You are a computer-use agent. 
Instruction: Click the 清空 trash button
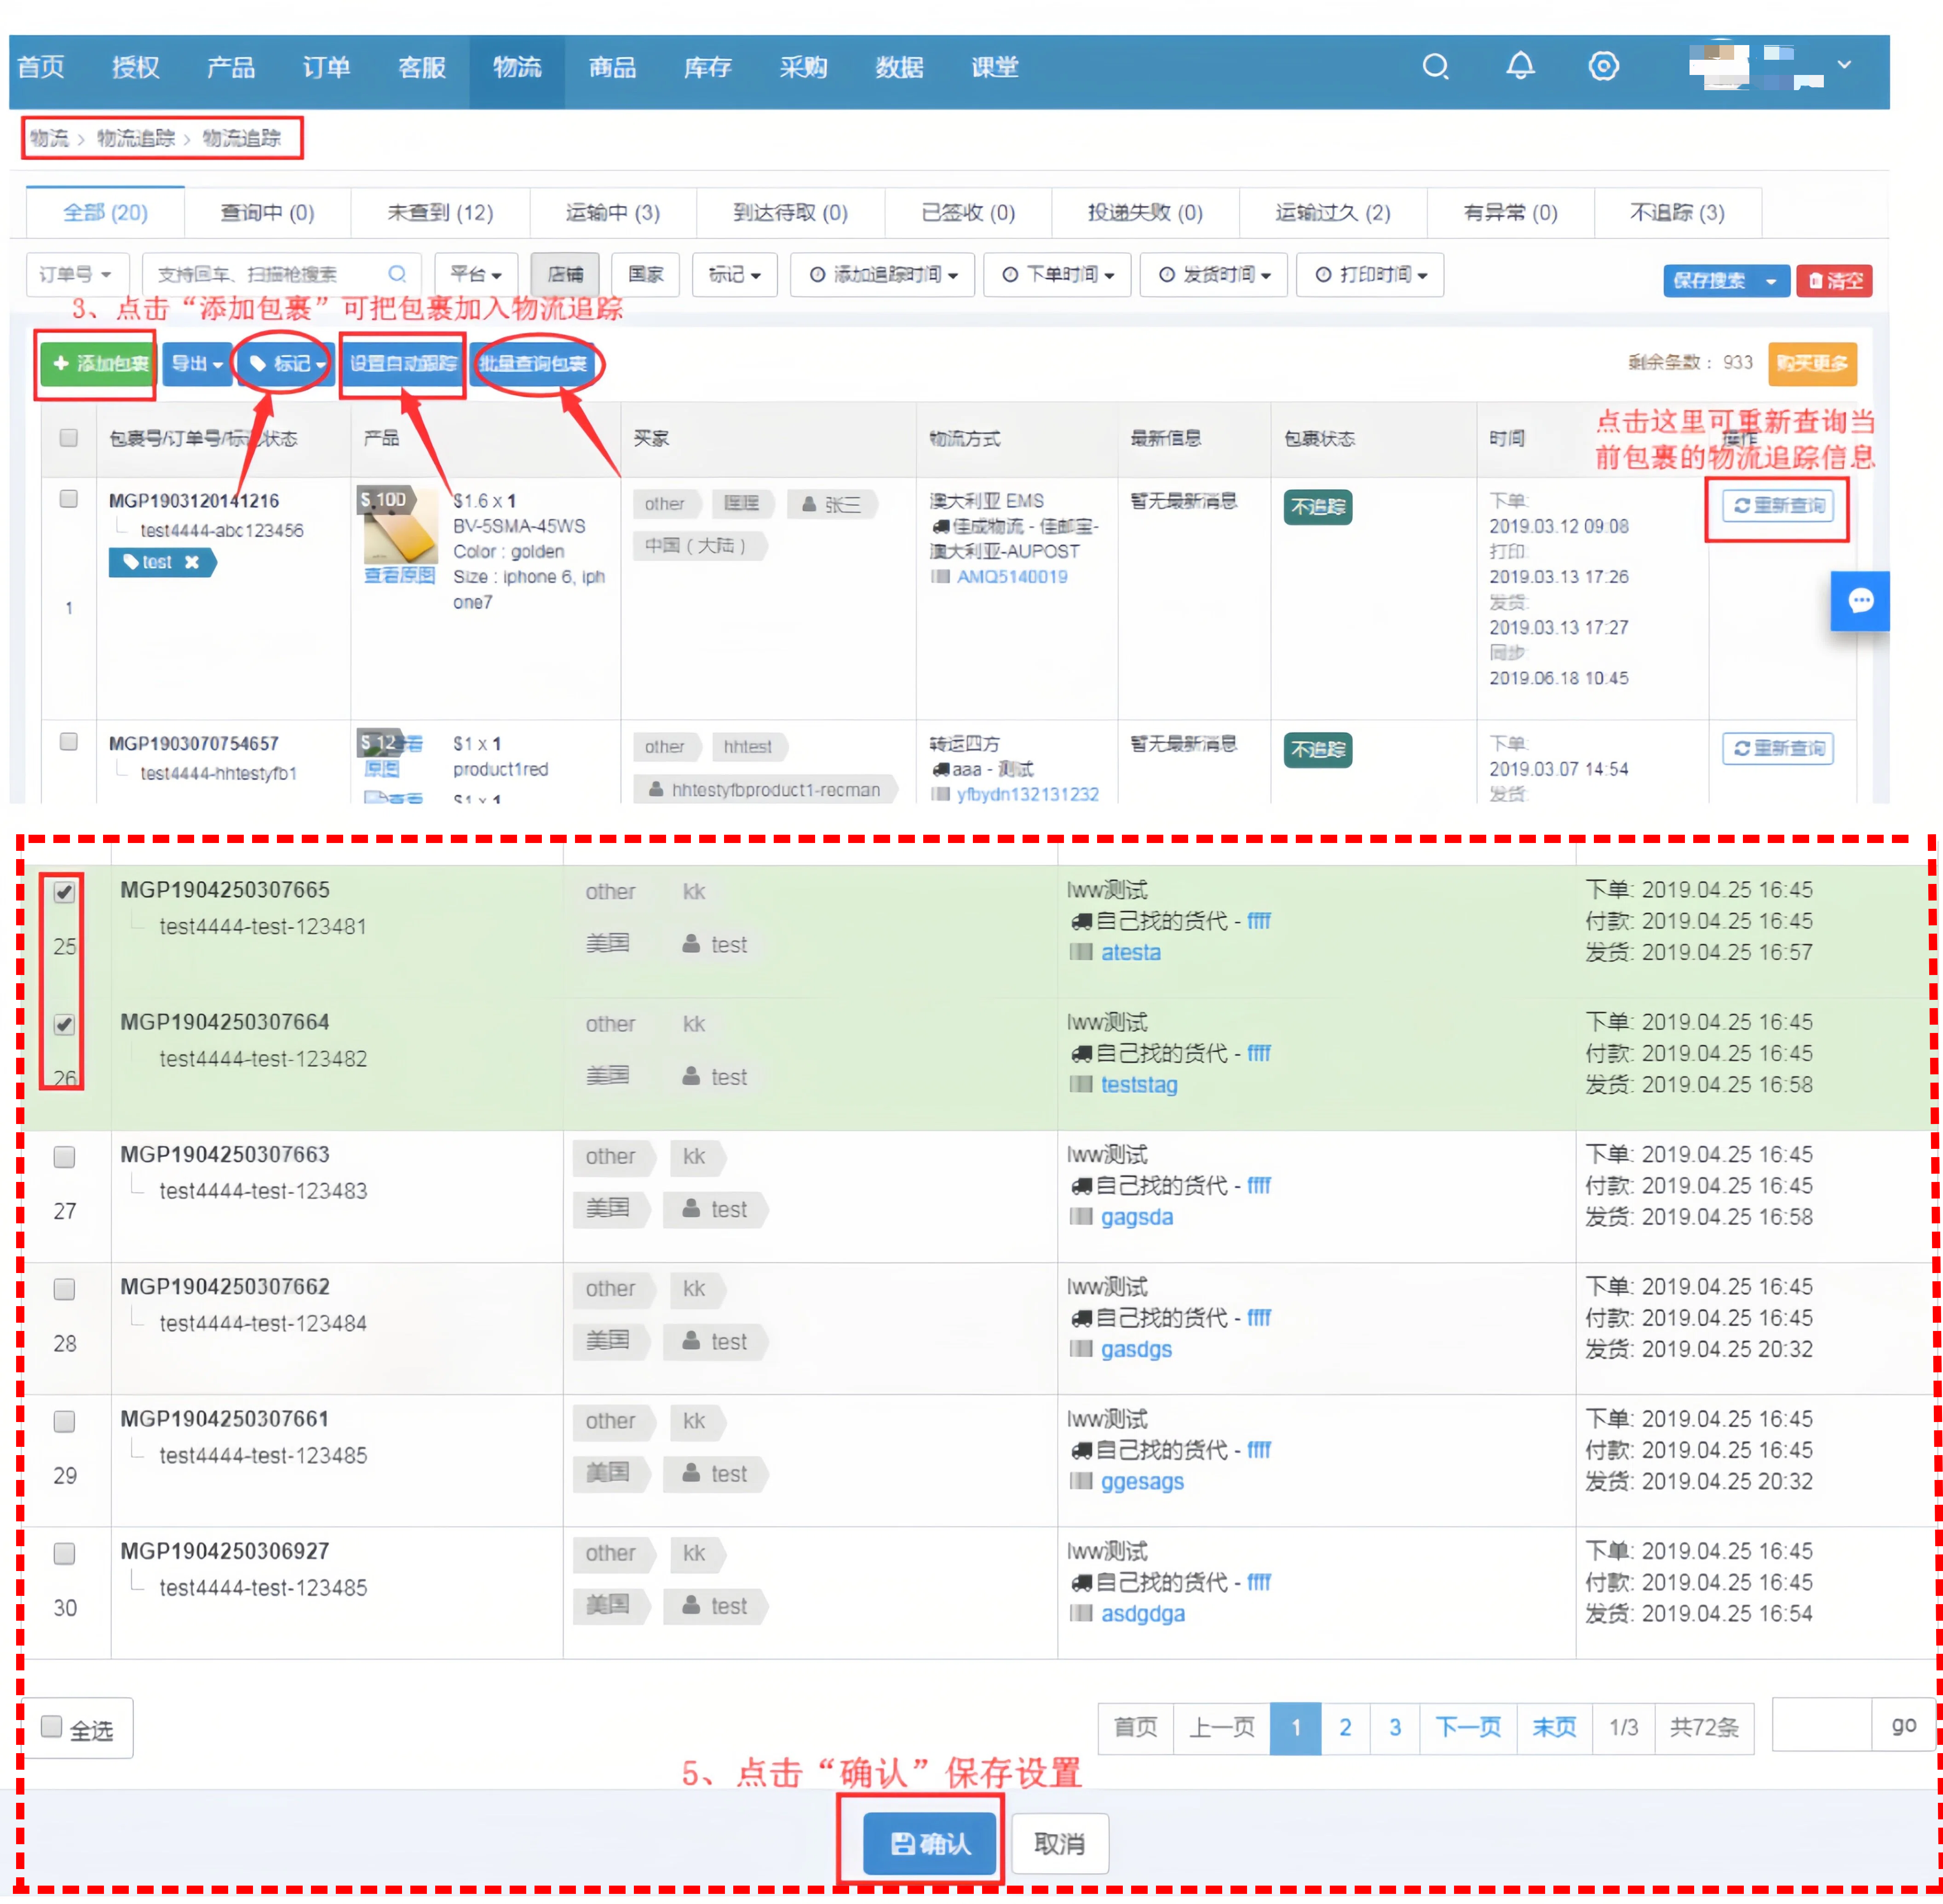click(x=1834, y=281)
